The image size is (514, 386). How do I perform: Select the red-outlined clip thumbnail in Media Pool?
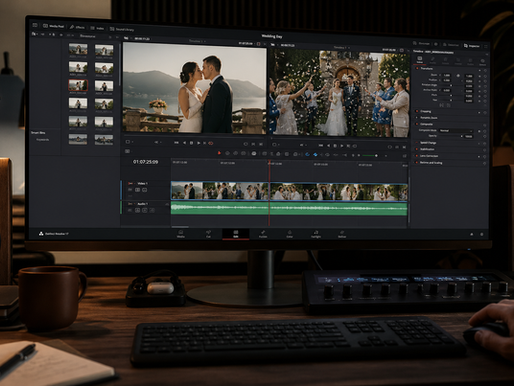point(78,85)
